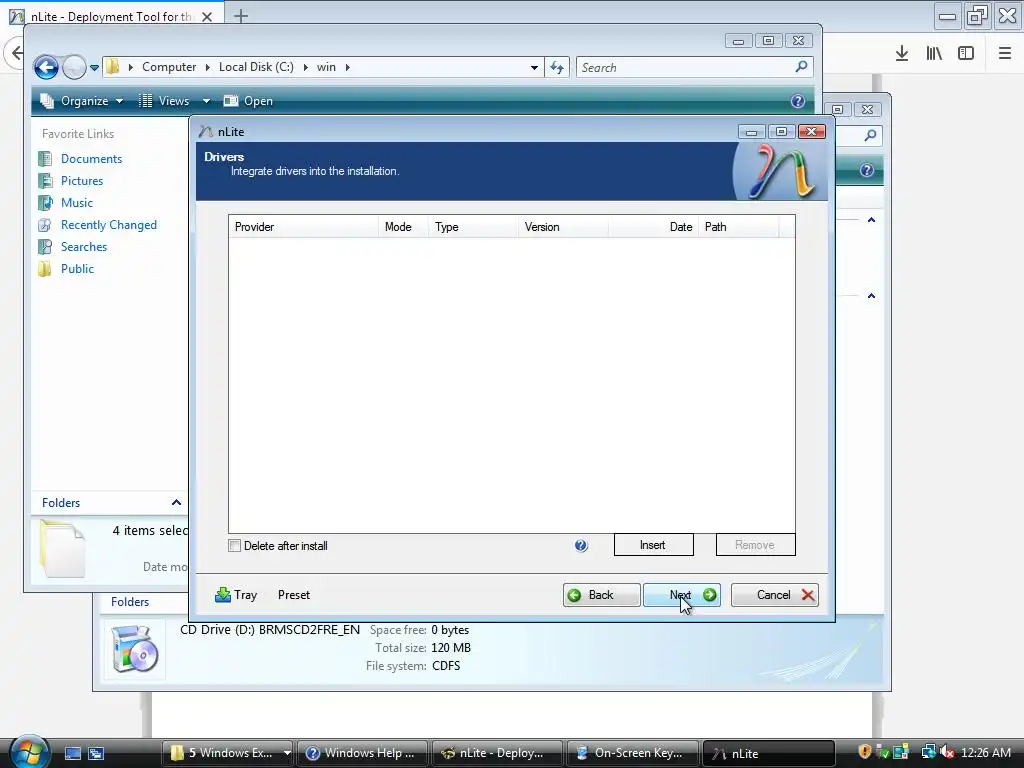The width and height of the screenshot is (1024, 768).
Task: Open Pictures favorite link
Action: click(x=82, y=181)
